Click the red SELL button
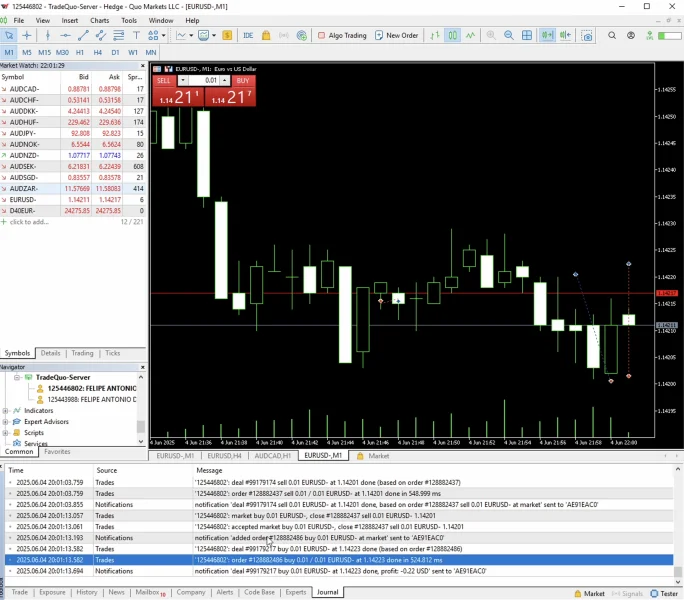The image size is (684, 600). pos(164,81)
